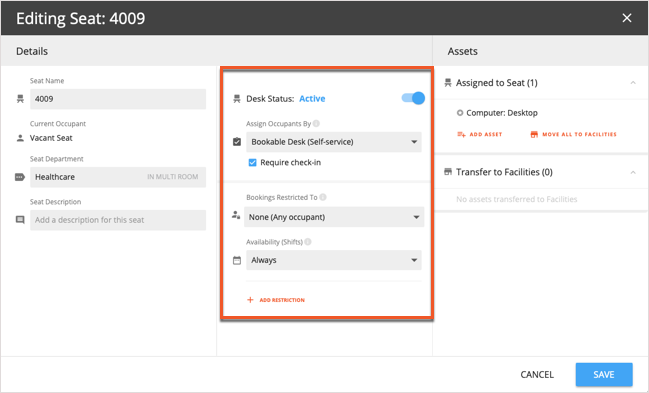Click the Computer: Desktop asset text
The image size is (649, 393).
pyautogui.click(x=502, y=113)
